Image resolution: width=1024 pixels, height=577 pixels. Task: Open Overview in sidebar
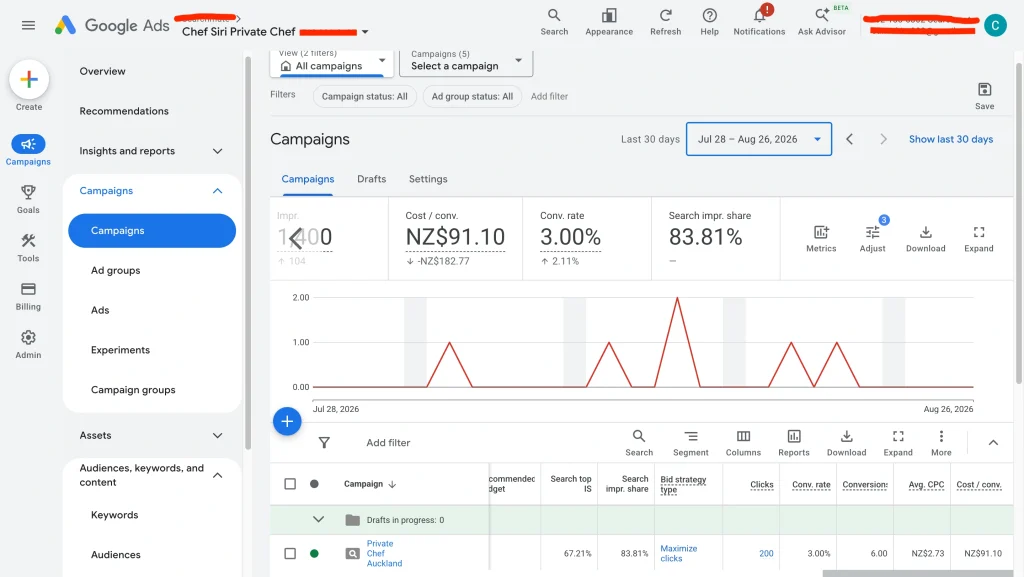[x=103, y=71]
